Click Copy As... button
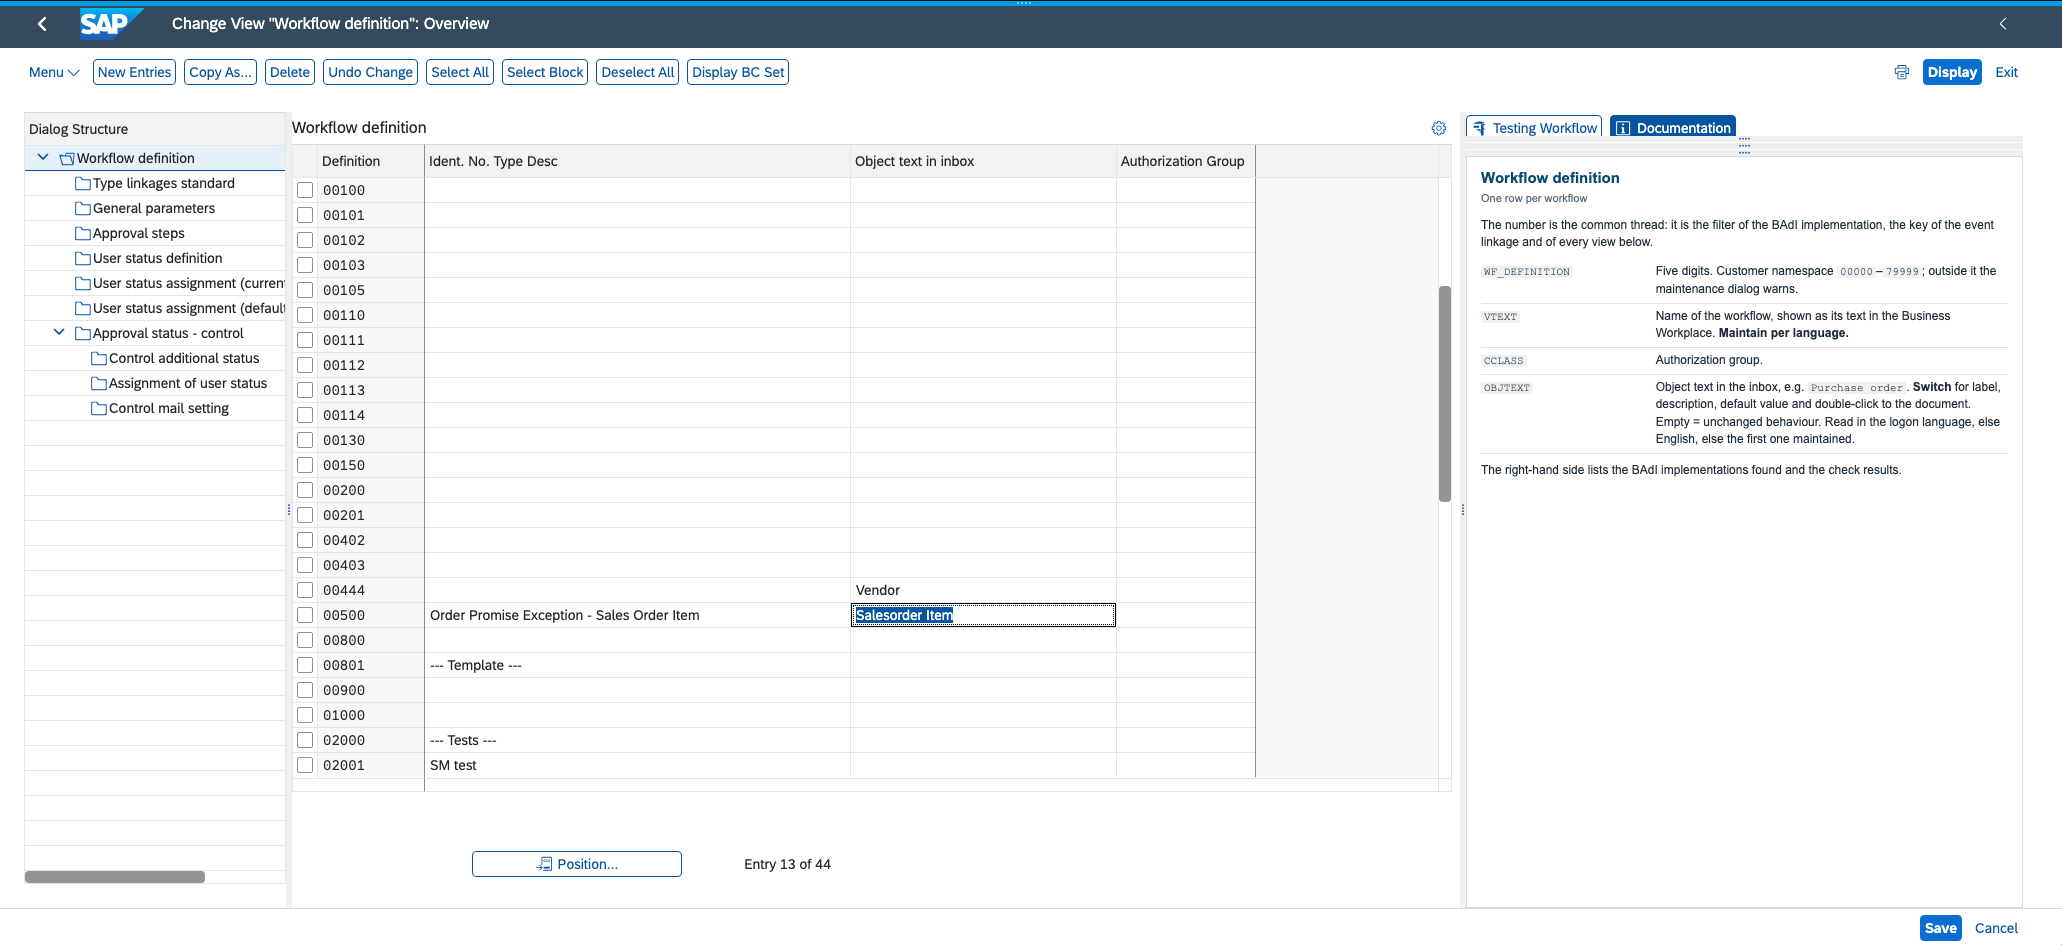Screen dimensions: 2062x945 [220, 72]
